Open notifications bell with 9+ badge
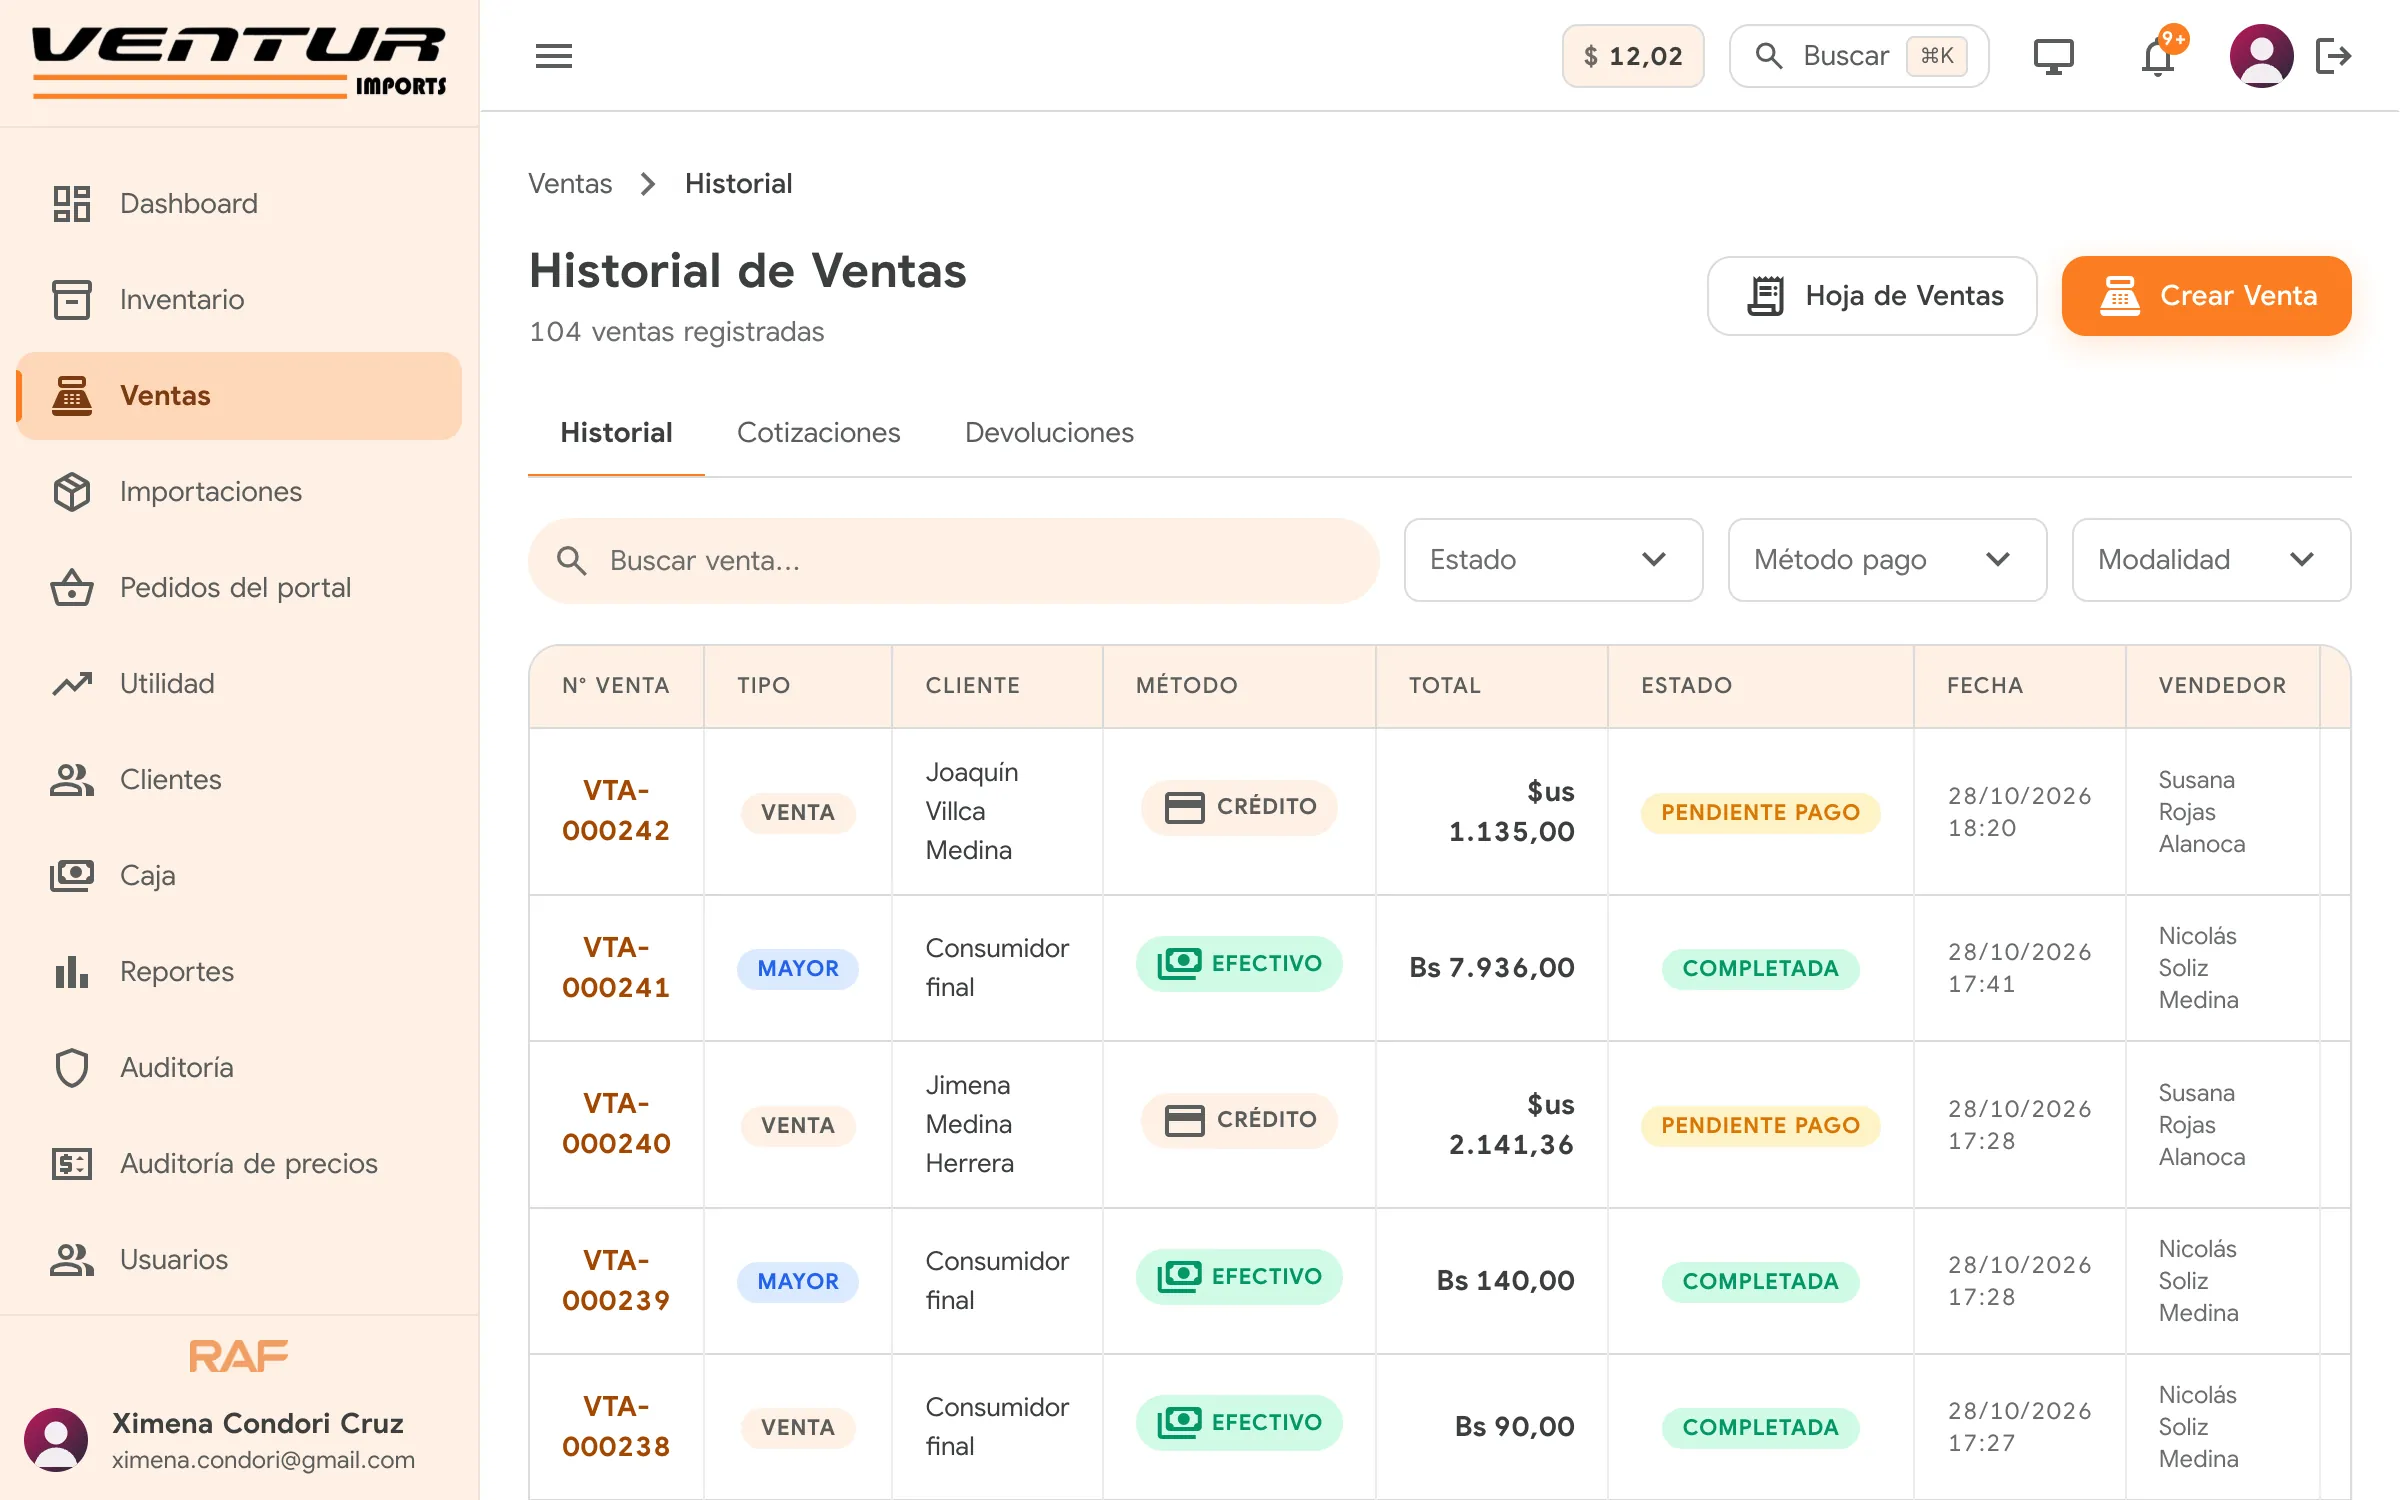 click(x=2158, y=56)
